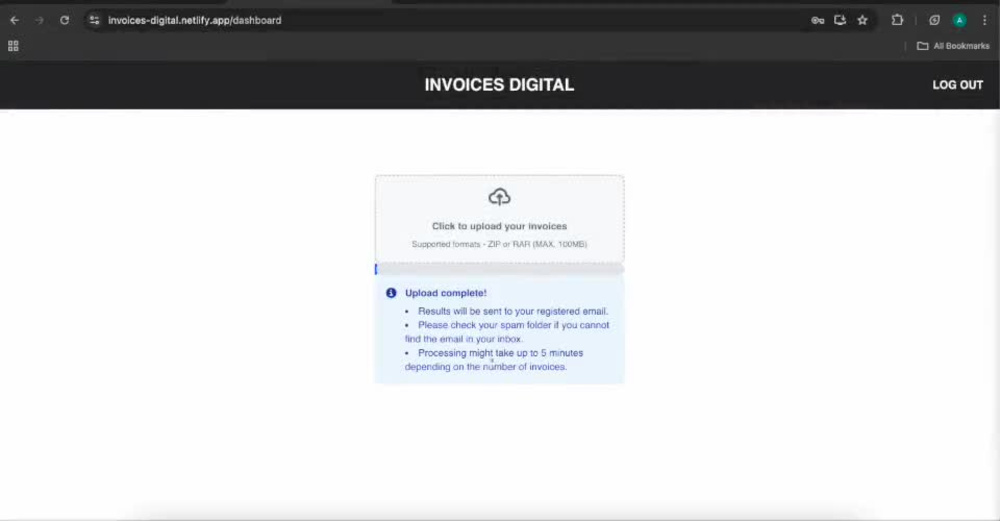Click the media control icon beside profile avatar
This screenshot has height=521, width=1000.
934,20
